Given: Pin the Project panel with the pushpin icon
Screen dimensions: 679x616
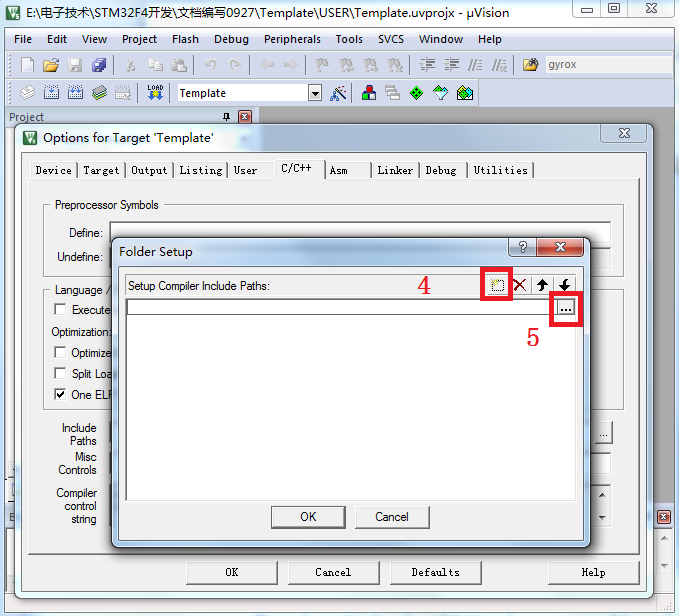Looking at the screenshot, I should 226,116.
